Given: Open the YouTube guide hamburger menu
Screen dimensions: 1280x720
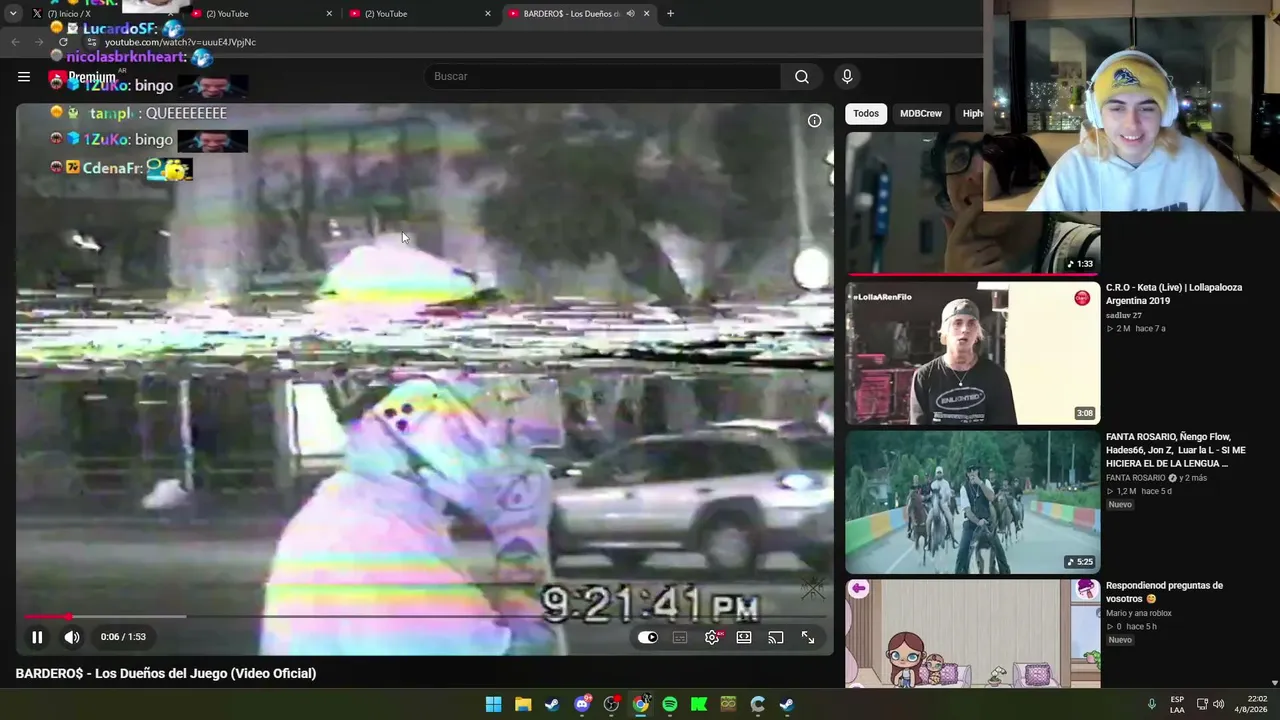Looking at the screenshot, I should pyautogui.click(x=24, y=76).
